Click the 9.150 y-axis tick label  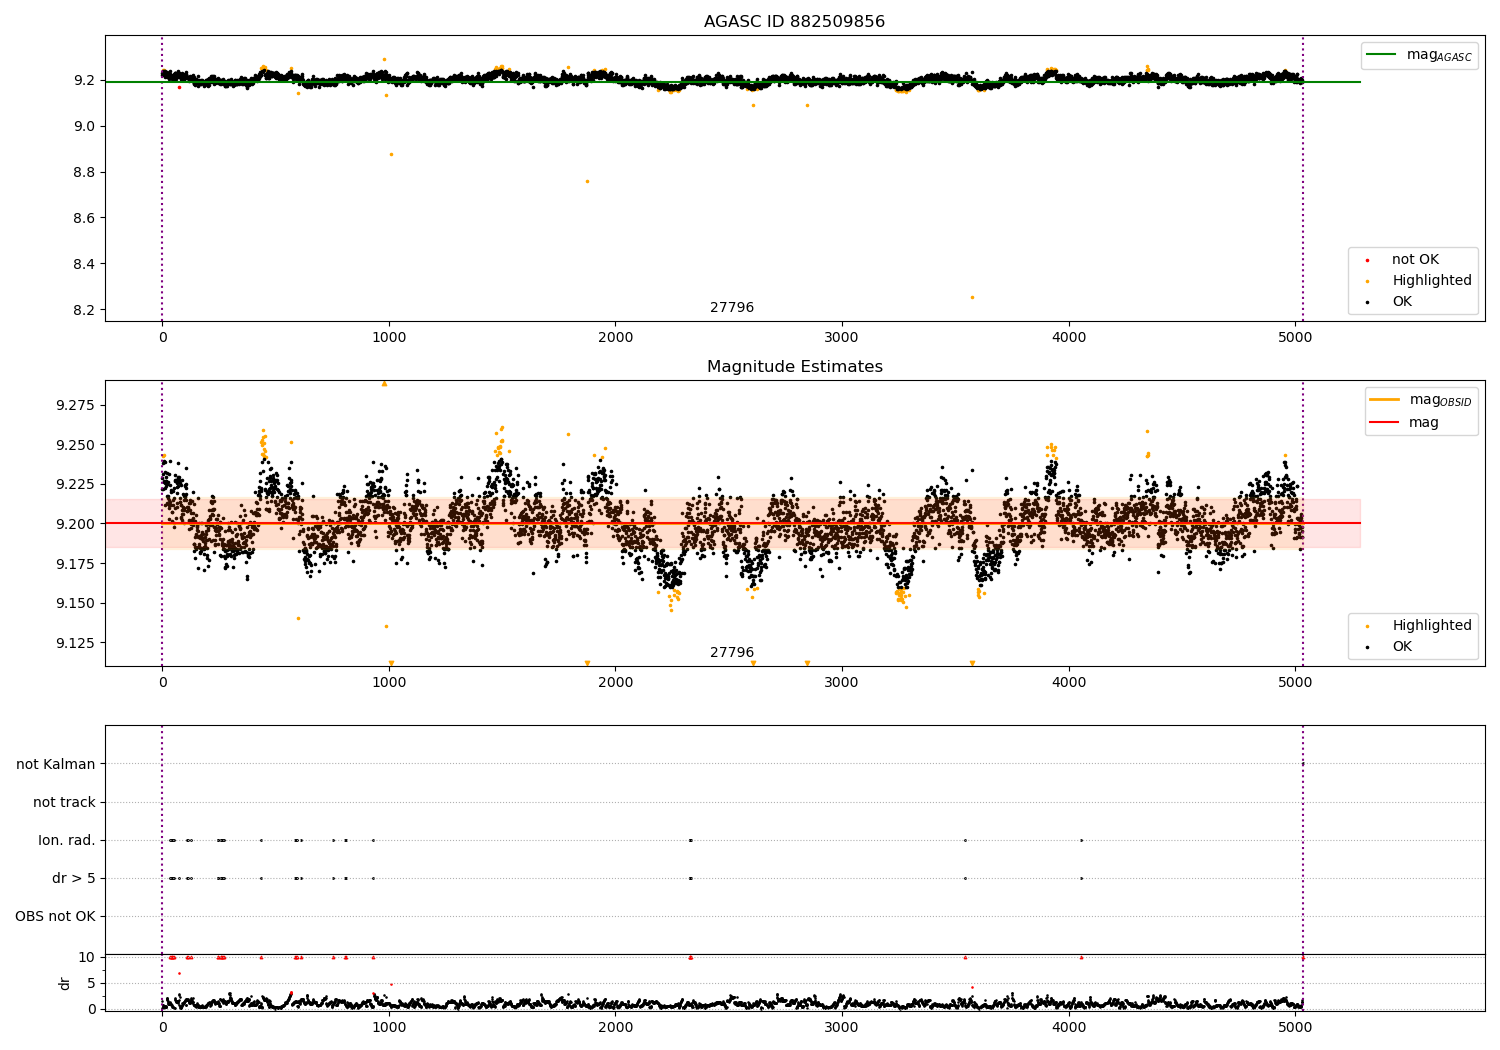(75, 603)
